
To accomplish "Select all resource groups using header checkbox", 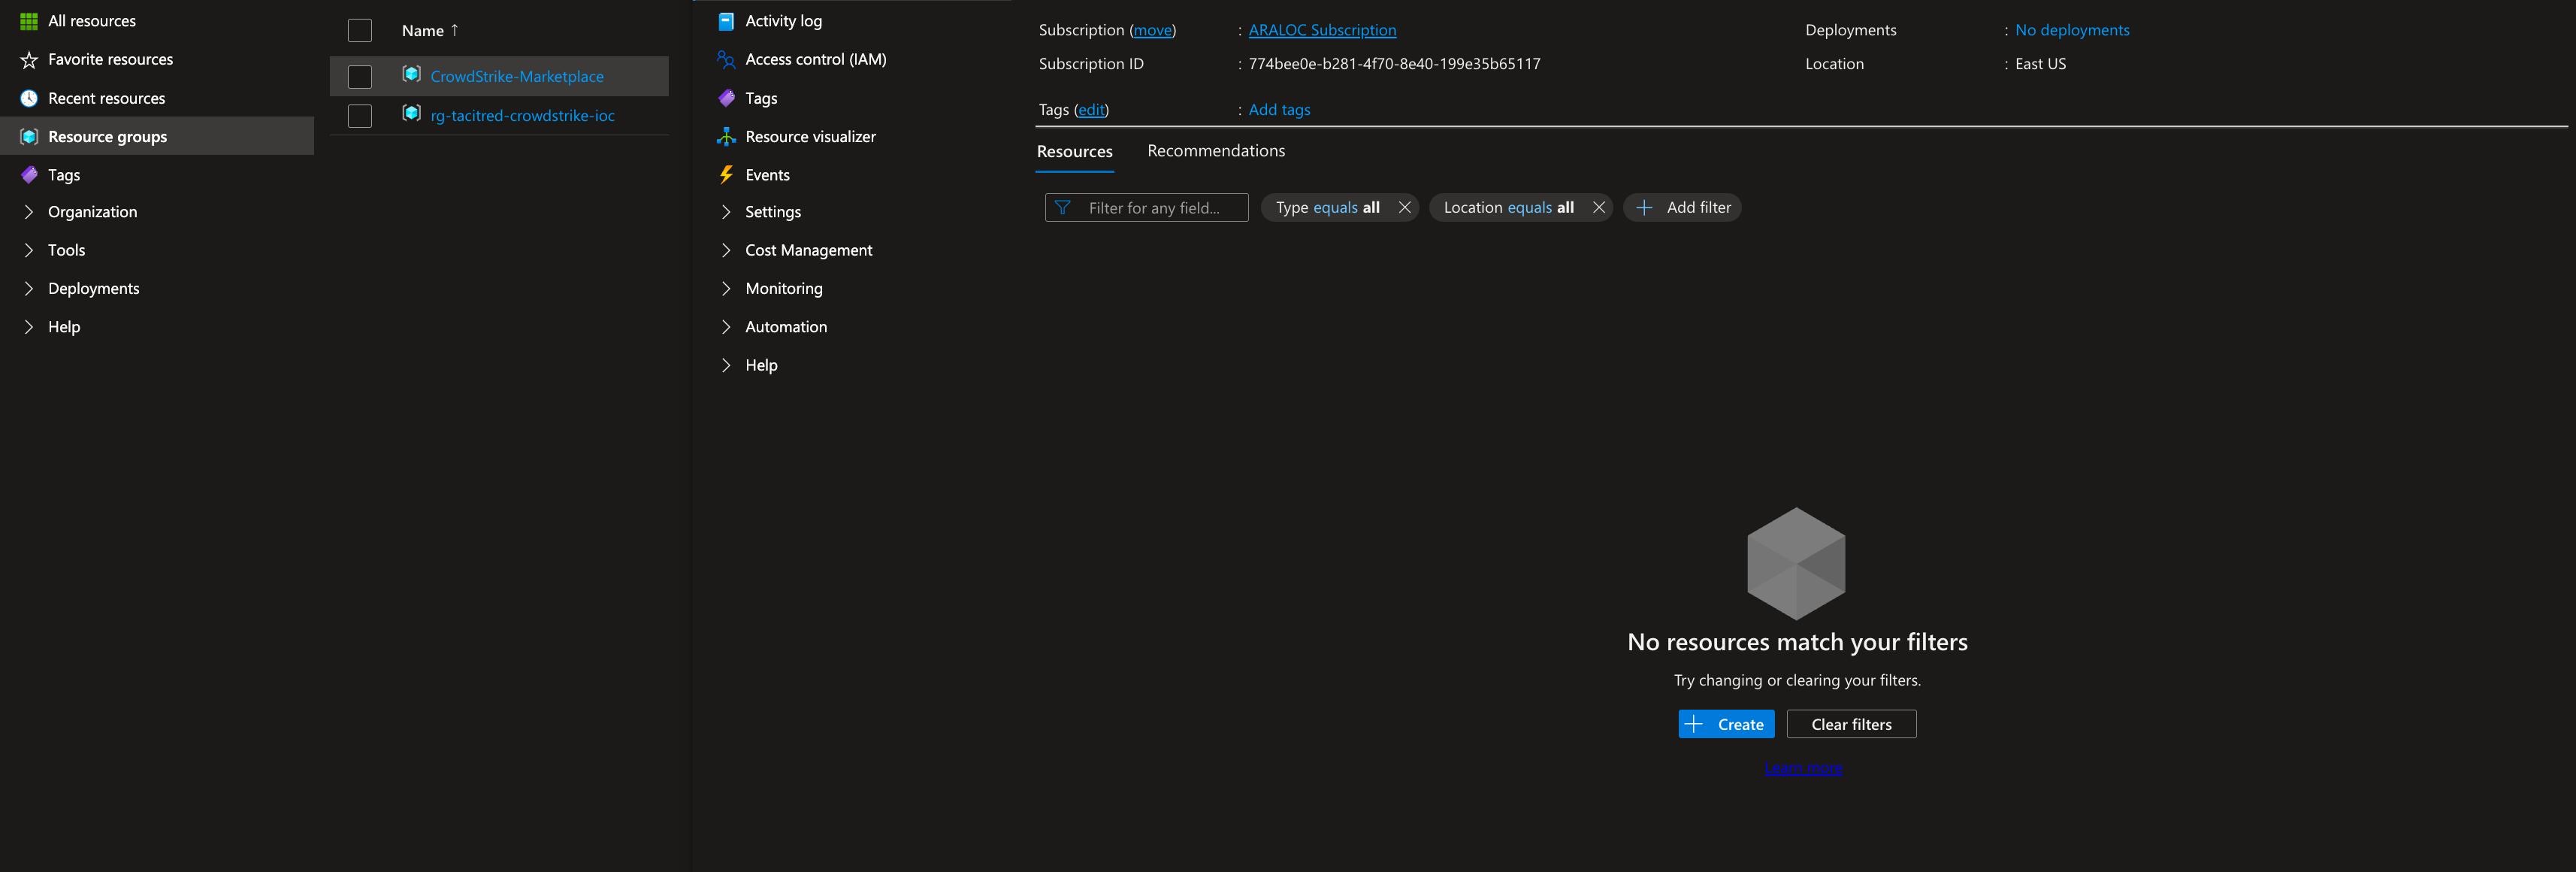I will 359,30.
